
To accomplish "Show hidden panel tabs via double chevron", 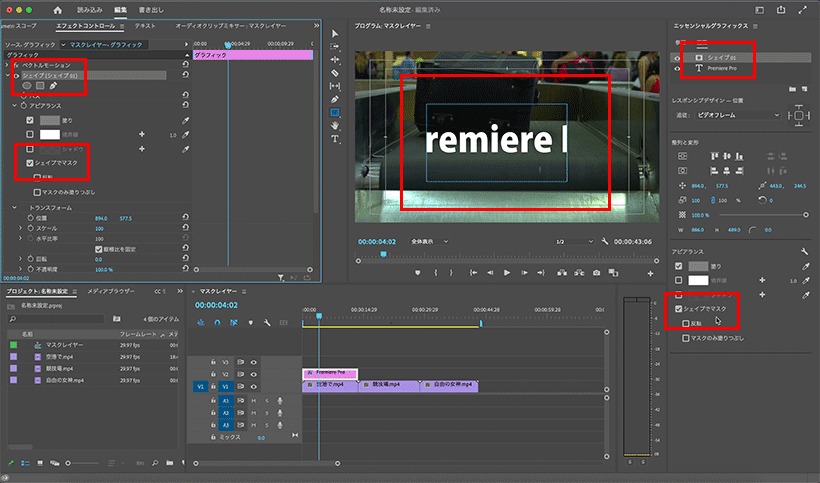I will tap(316, 26).
